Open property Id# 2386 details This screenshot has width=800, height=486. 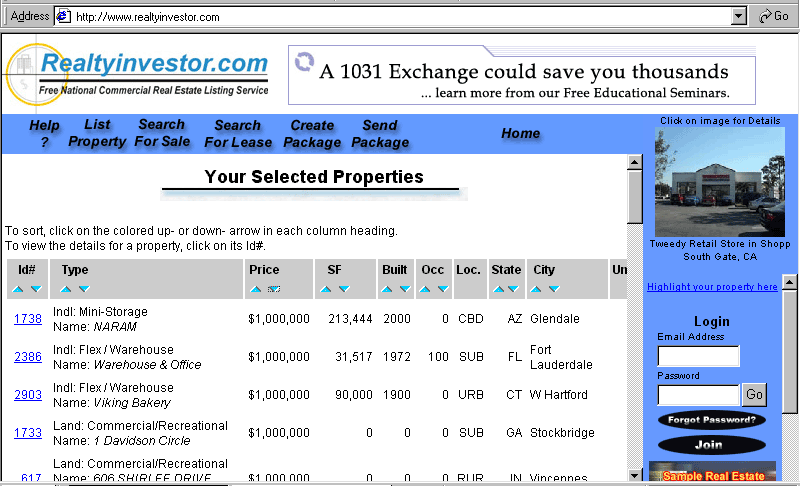coord(28,356)
